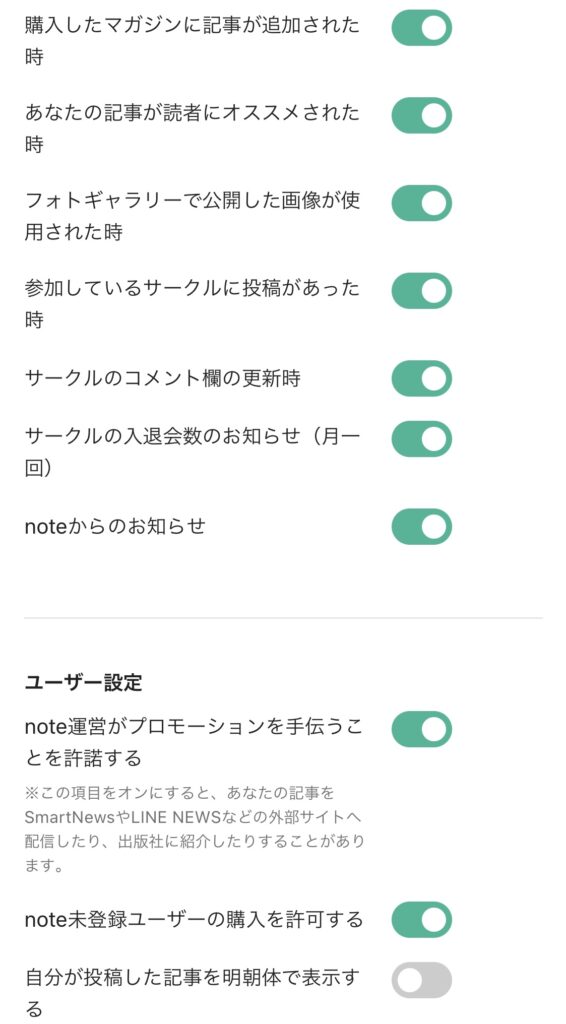The image size is (566, 1024).
Task: Enable 明朝体で表示する switch
Action: [422, 980]
